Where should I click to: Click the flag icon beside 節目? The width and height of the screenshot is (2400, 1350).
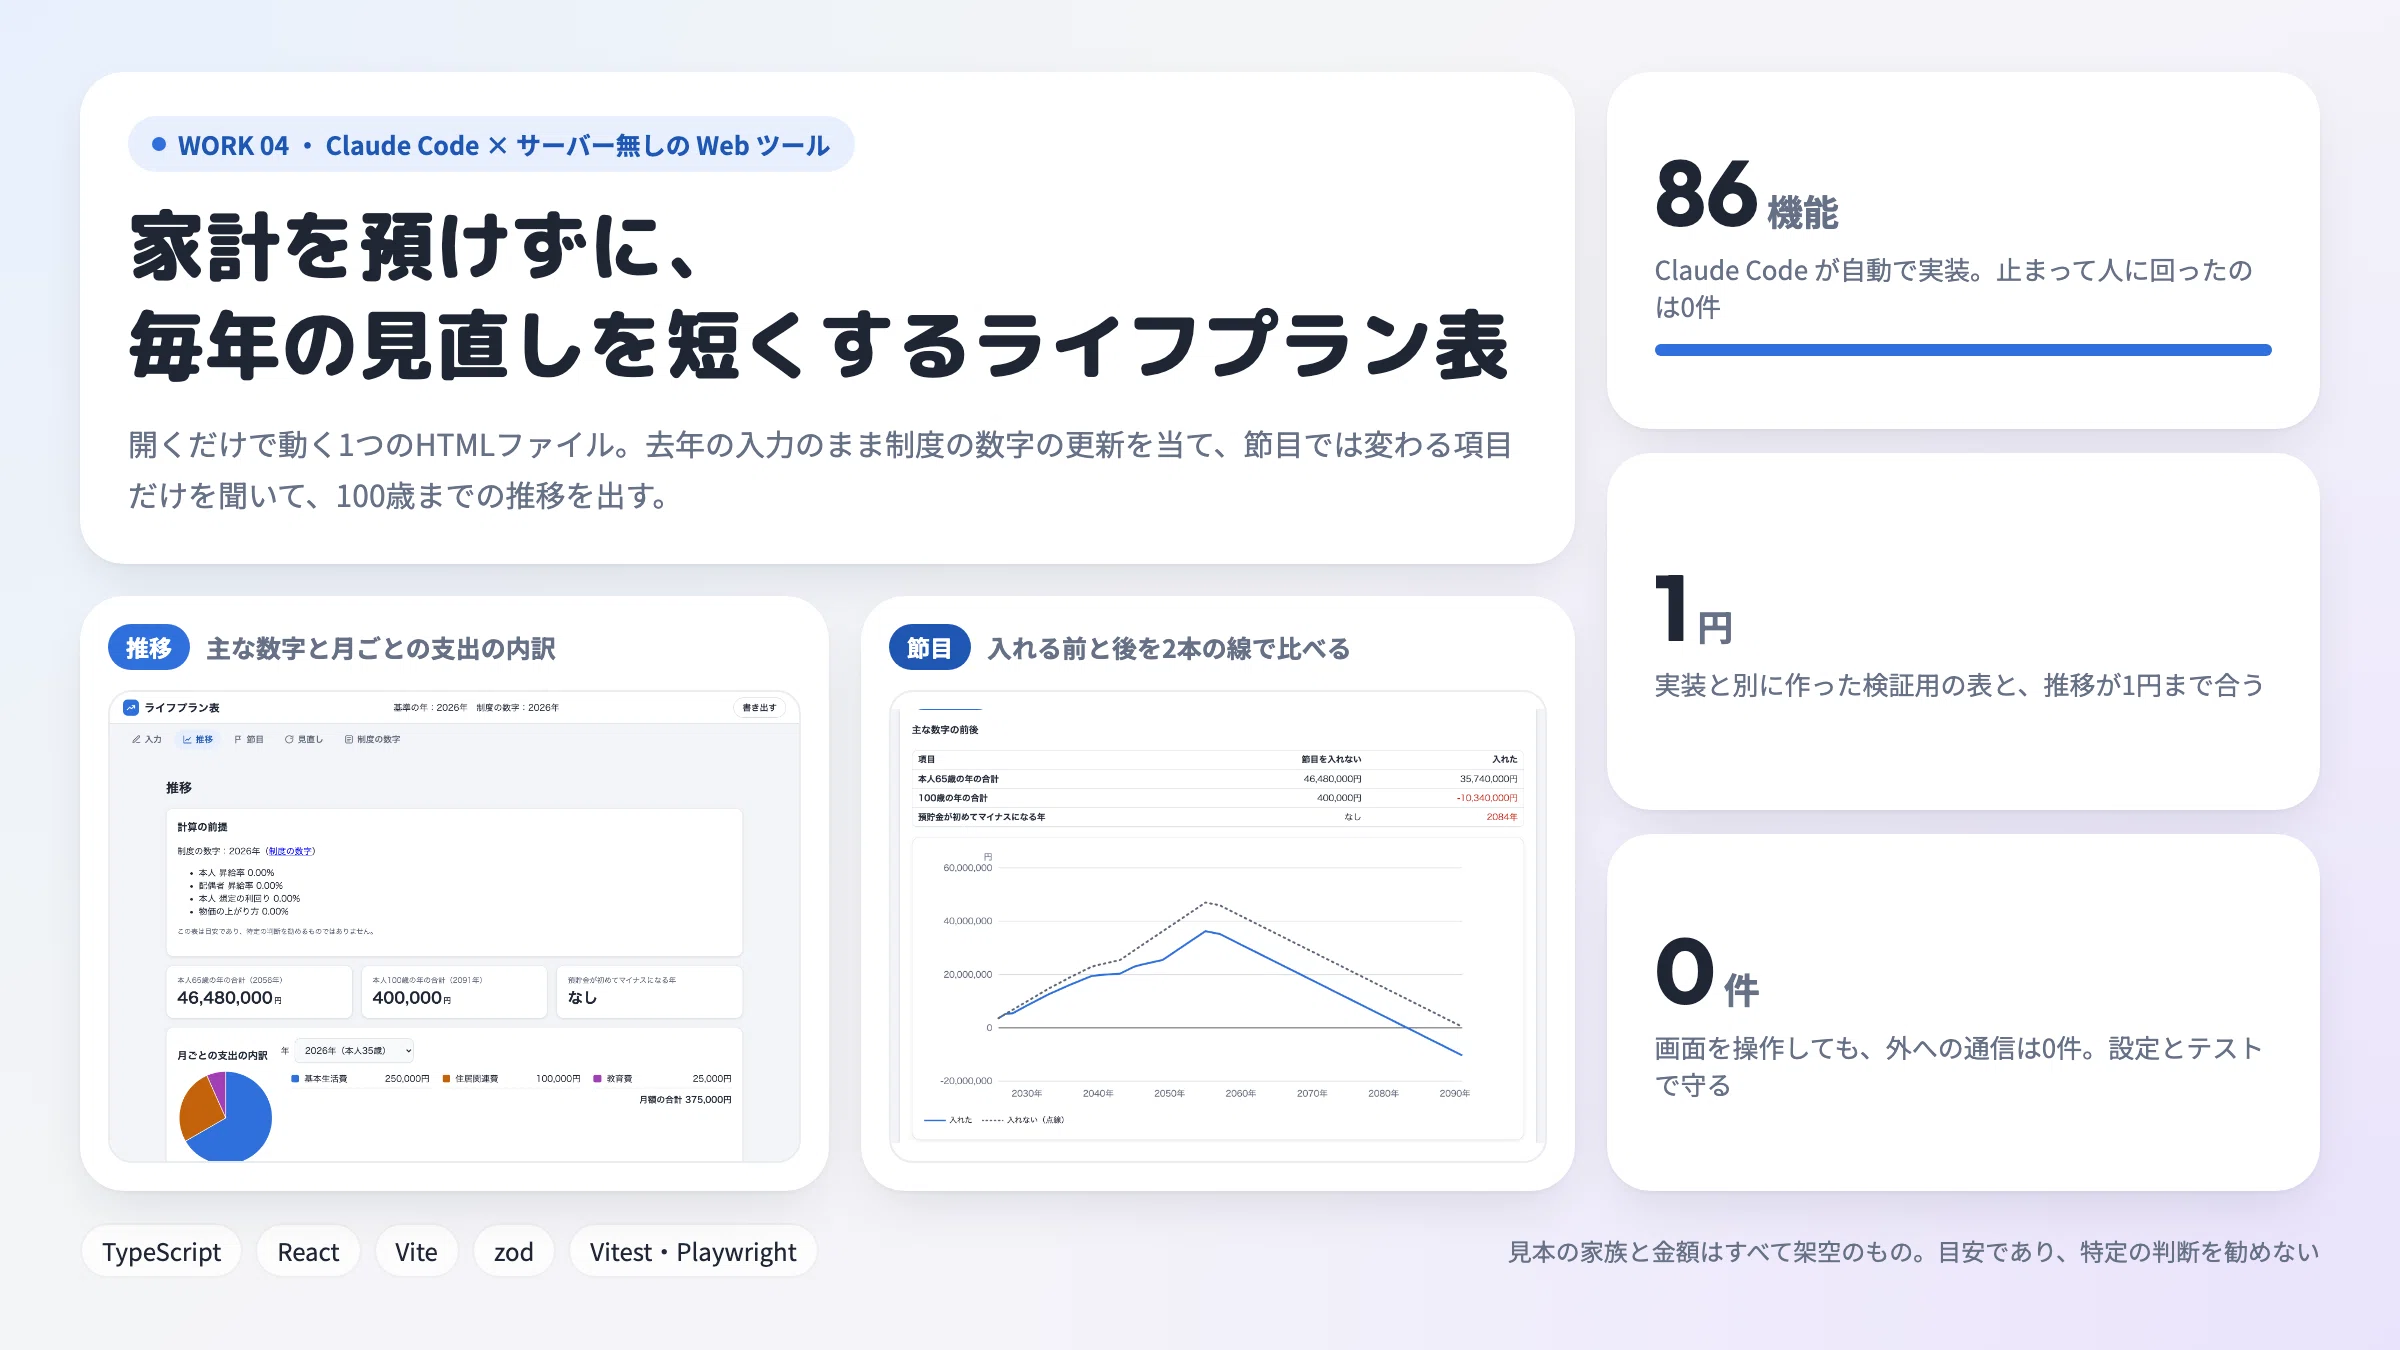pyautogui.click(x=238, y=740)
